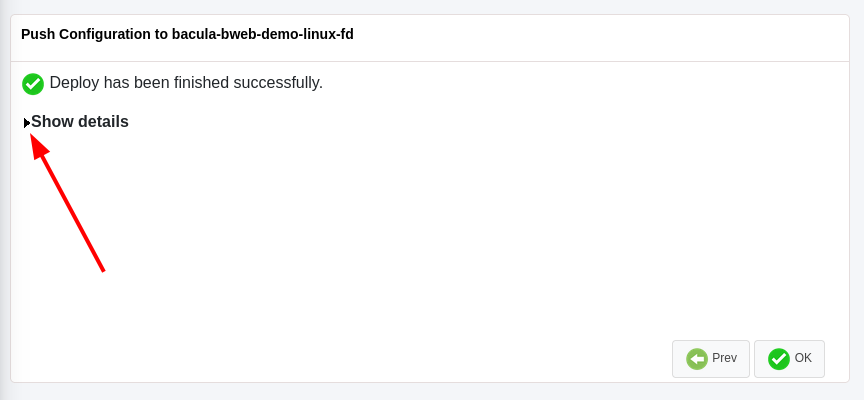Confirm the deployment with the OK button
The height and width of the screenshot is (400, 864).
[789, 359]
